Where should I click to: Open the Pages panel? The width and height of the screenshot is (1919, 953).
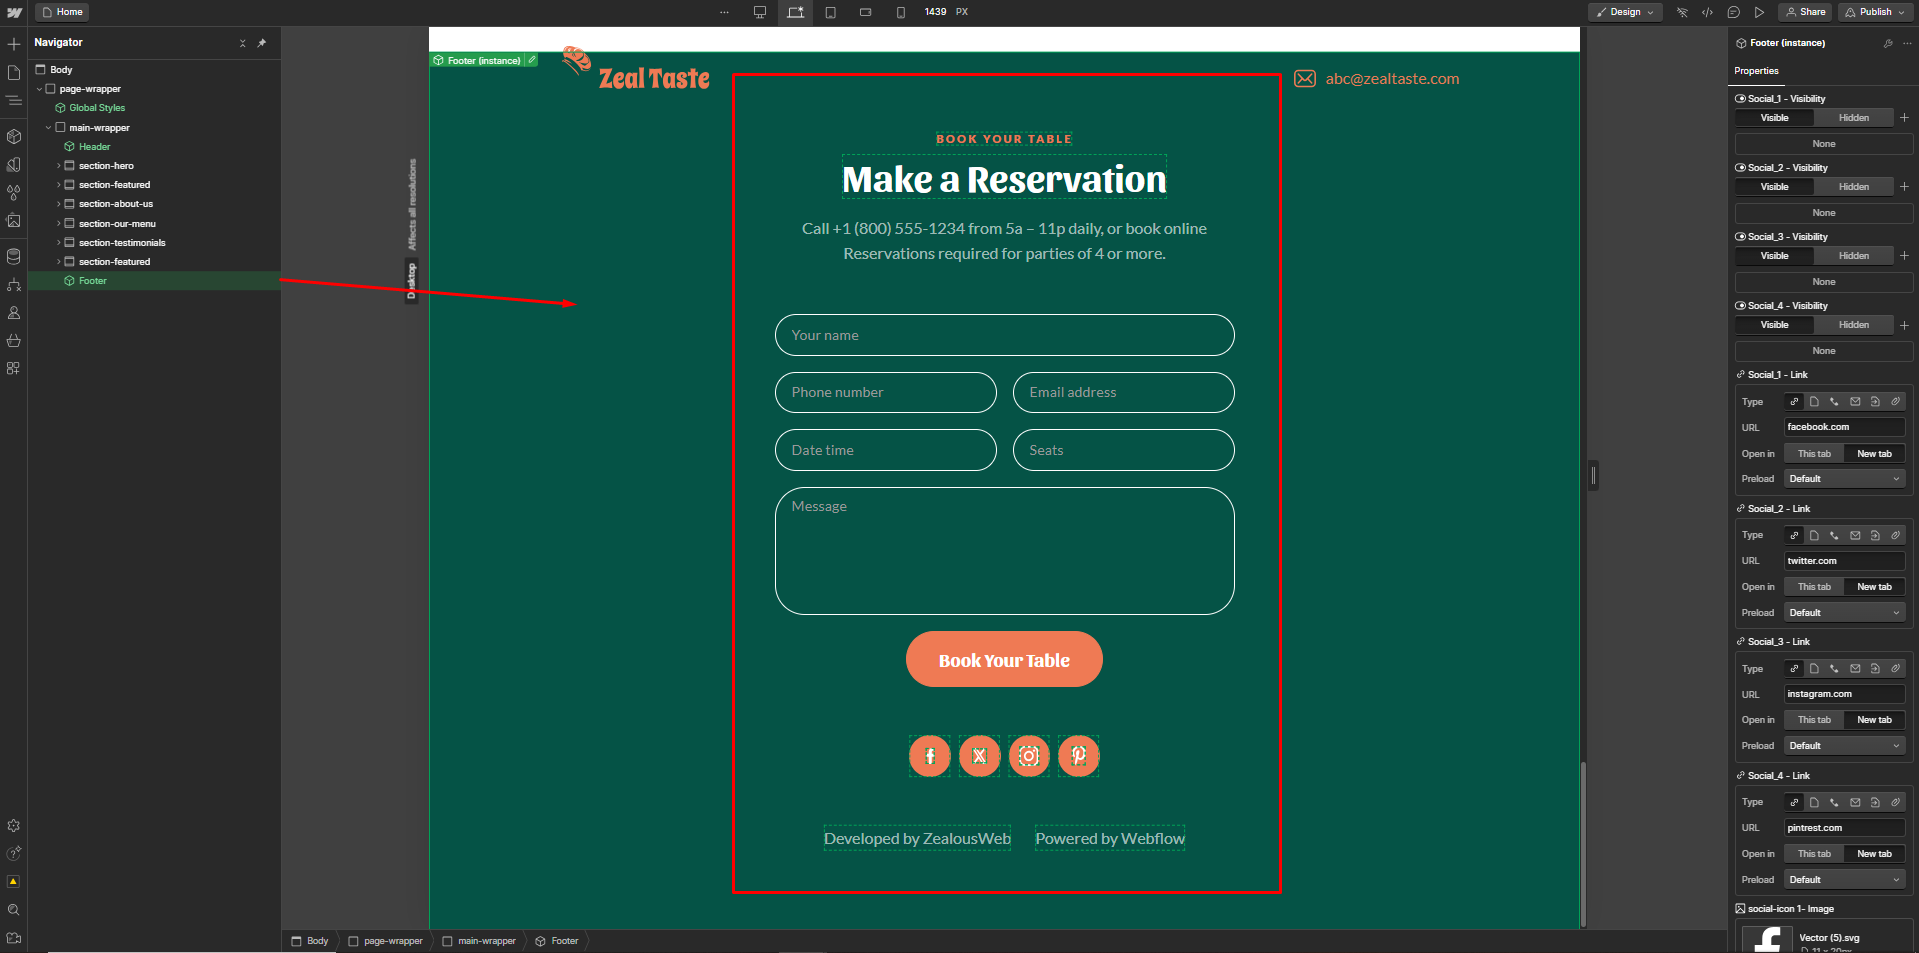click(14, 72)
